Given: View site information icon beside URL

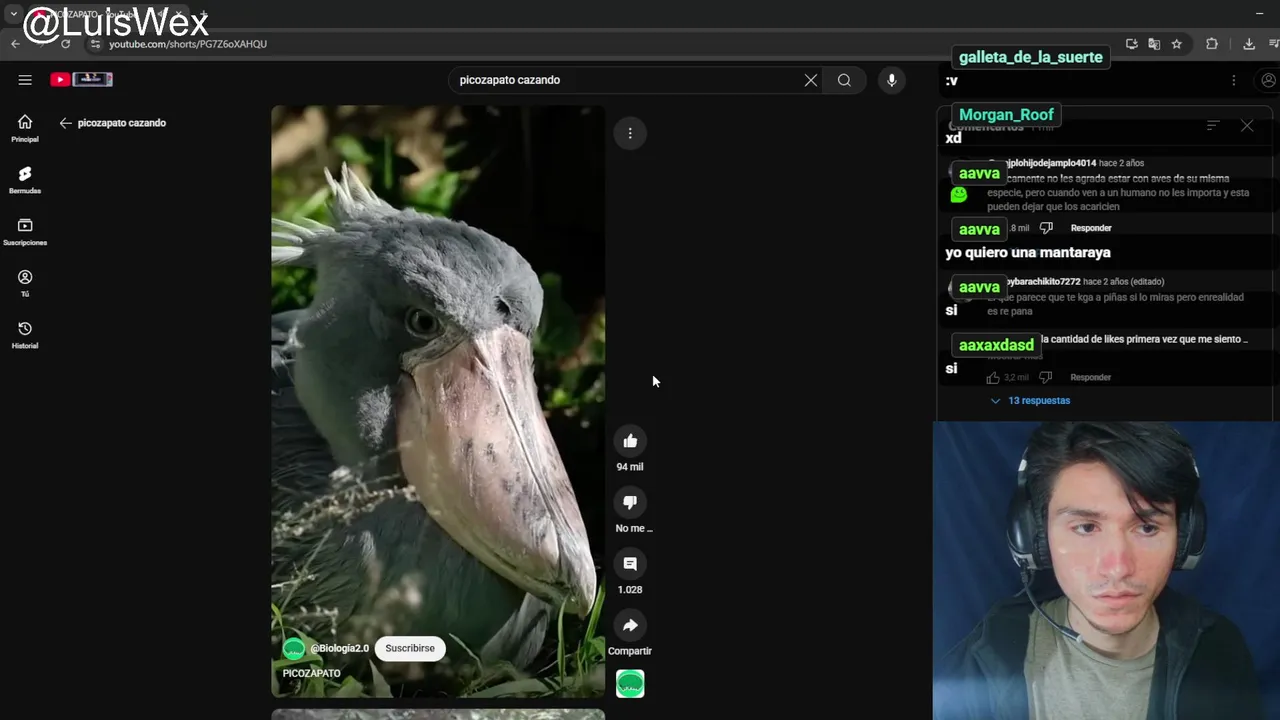Looking at the screenshot, I should point(95,44).
